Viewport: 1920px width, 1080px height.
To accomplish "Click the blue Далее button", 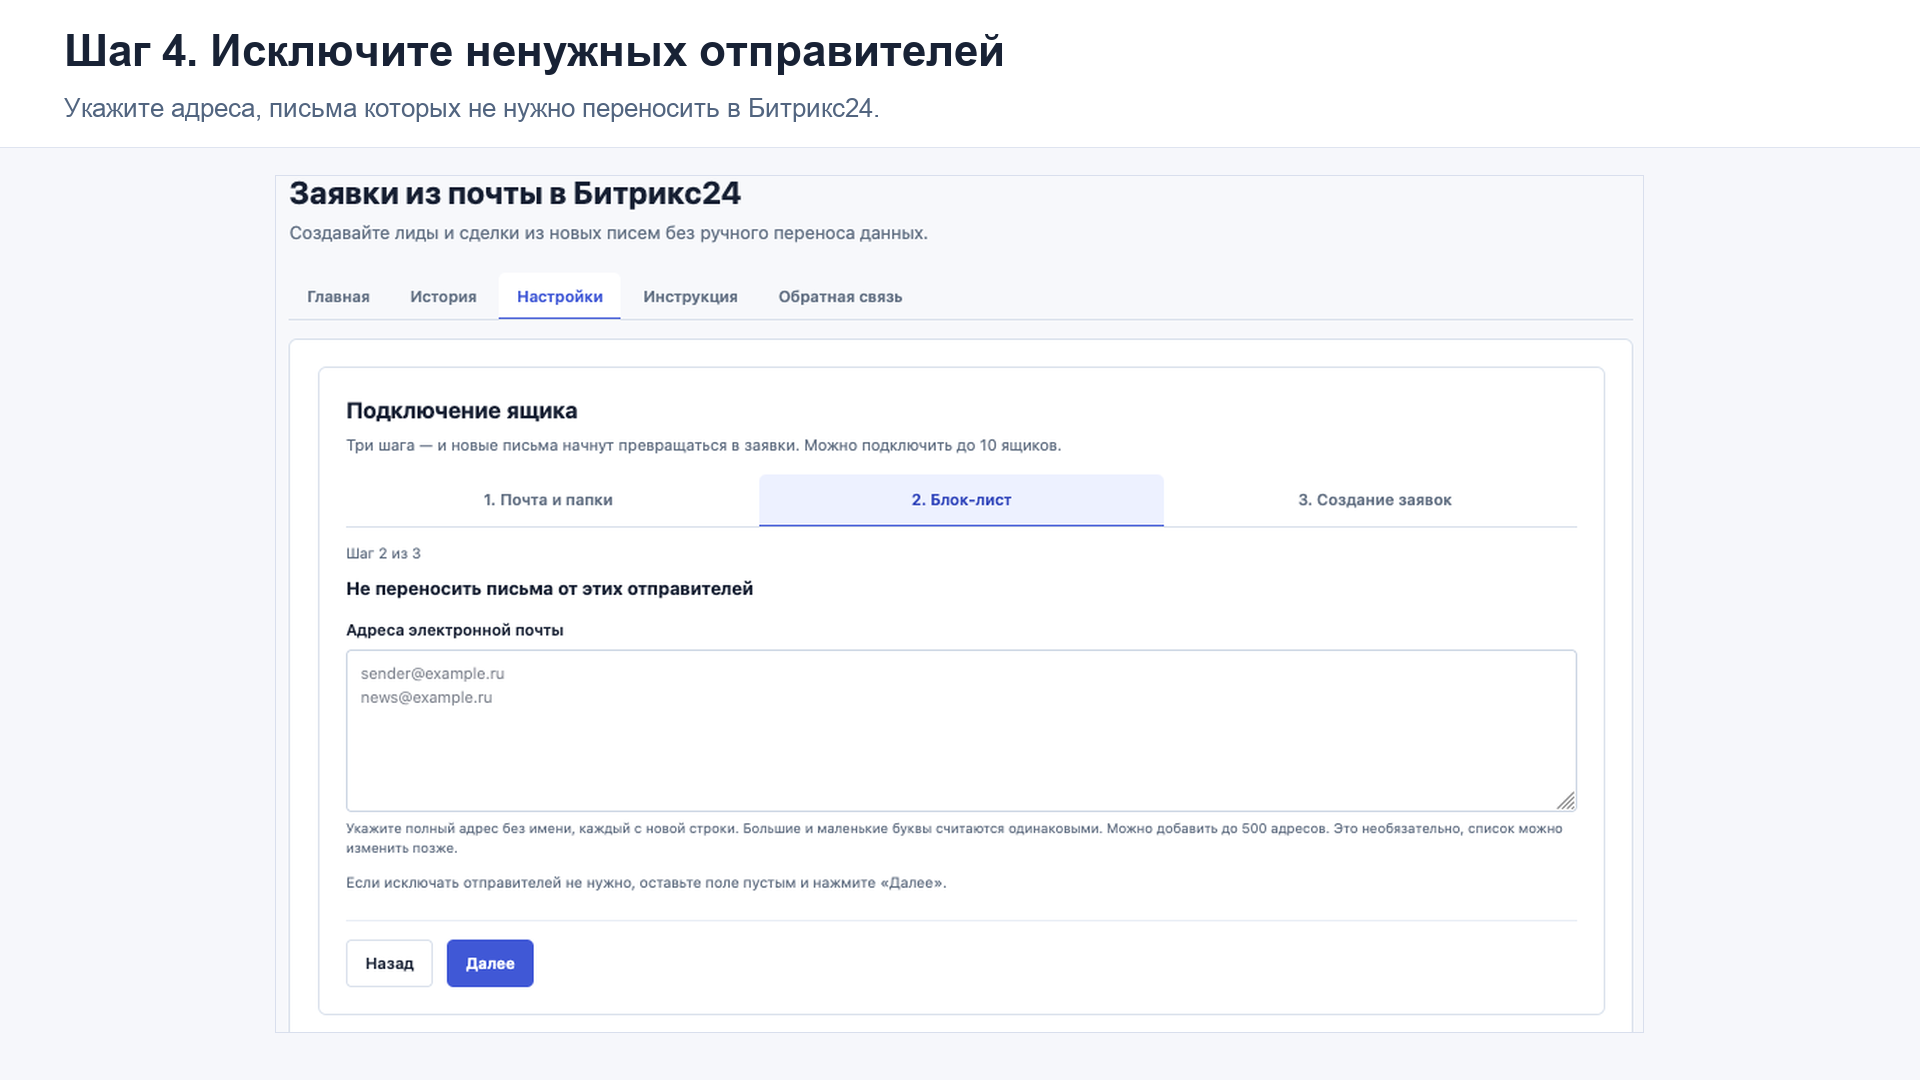I will tap(490, 963).
